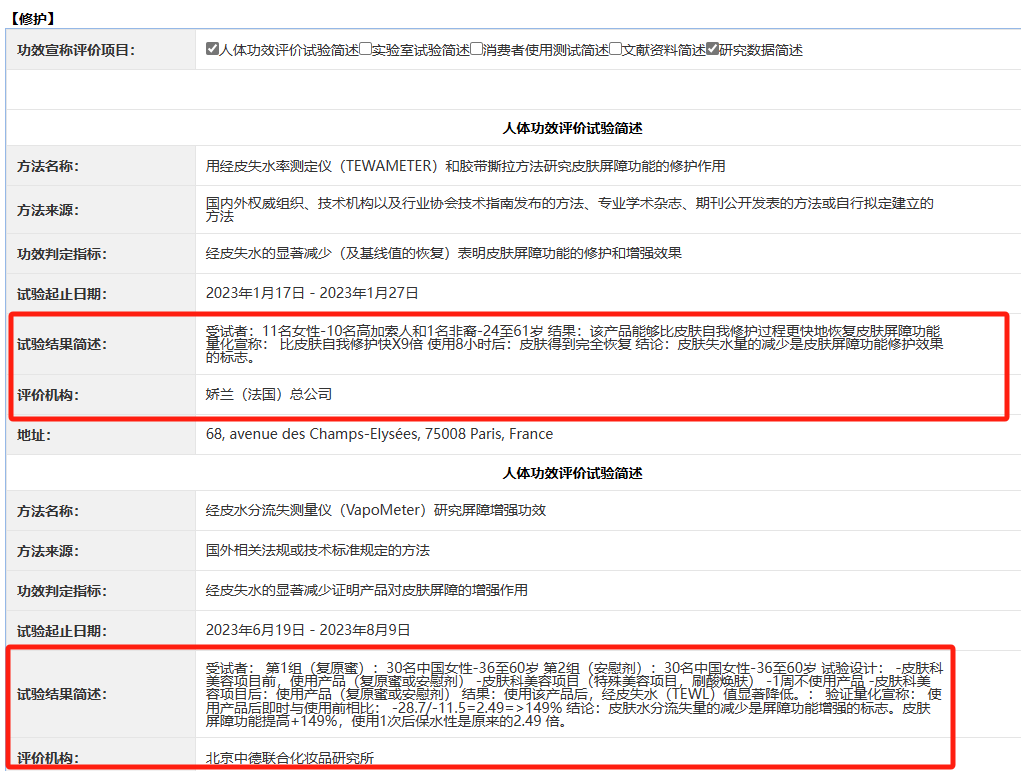Select the date range 2023年6月19日 - 2023年8月9日

click(x=308, y=630)
